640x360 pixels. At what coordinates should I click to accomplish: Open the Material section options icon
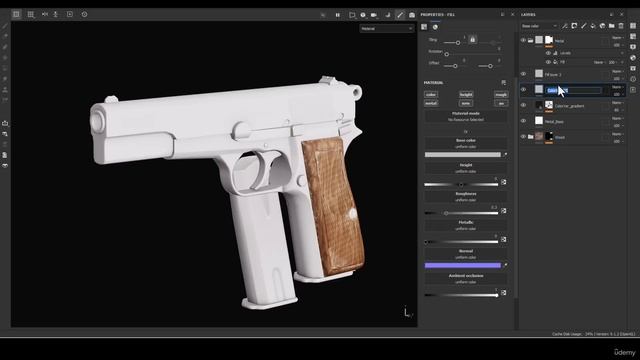click(503, 82)
